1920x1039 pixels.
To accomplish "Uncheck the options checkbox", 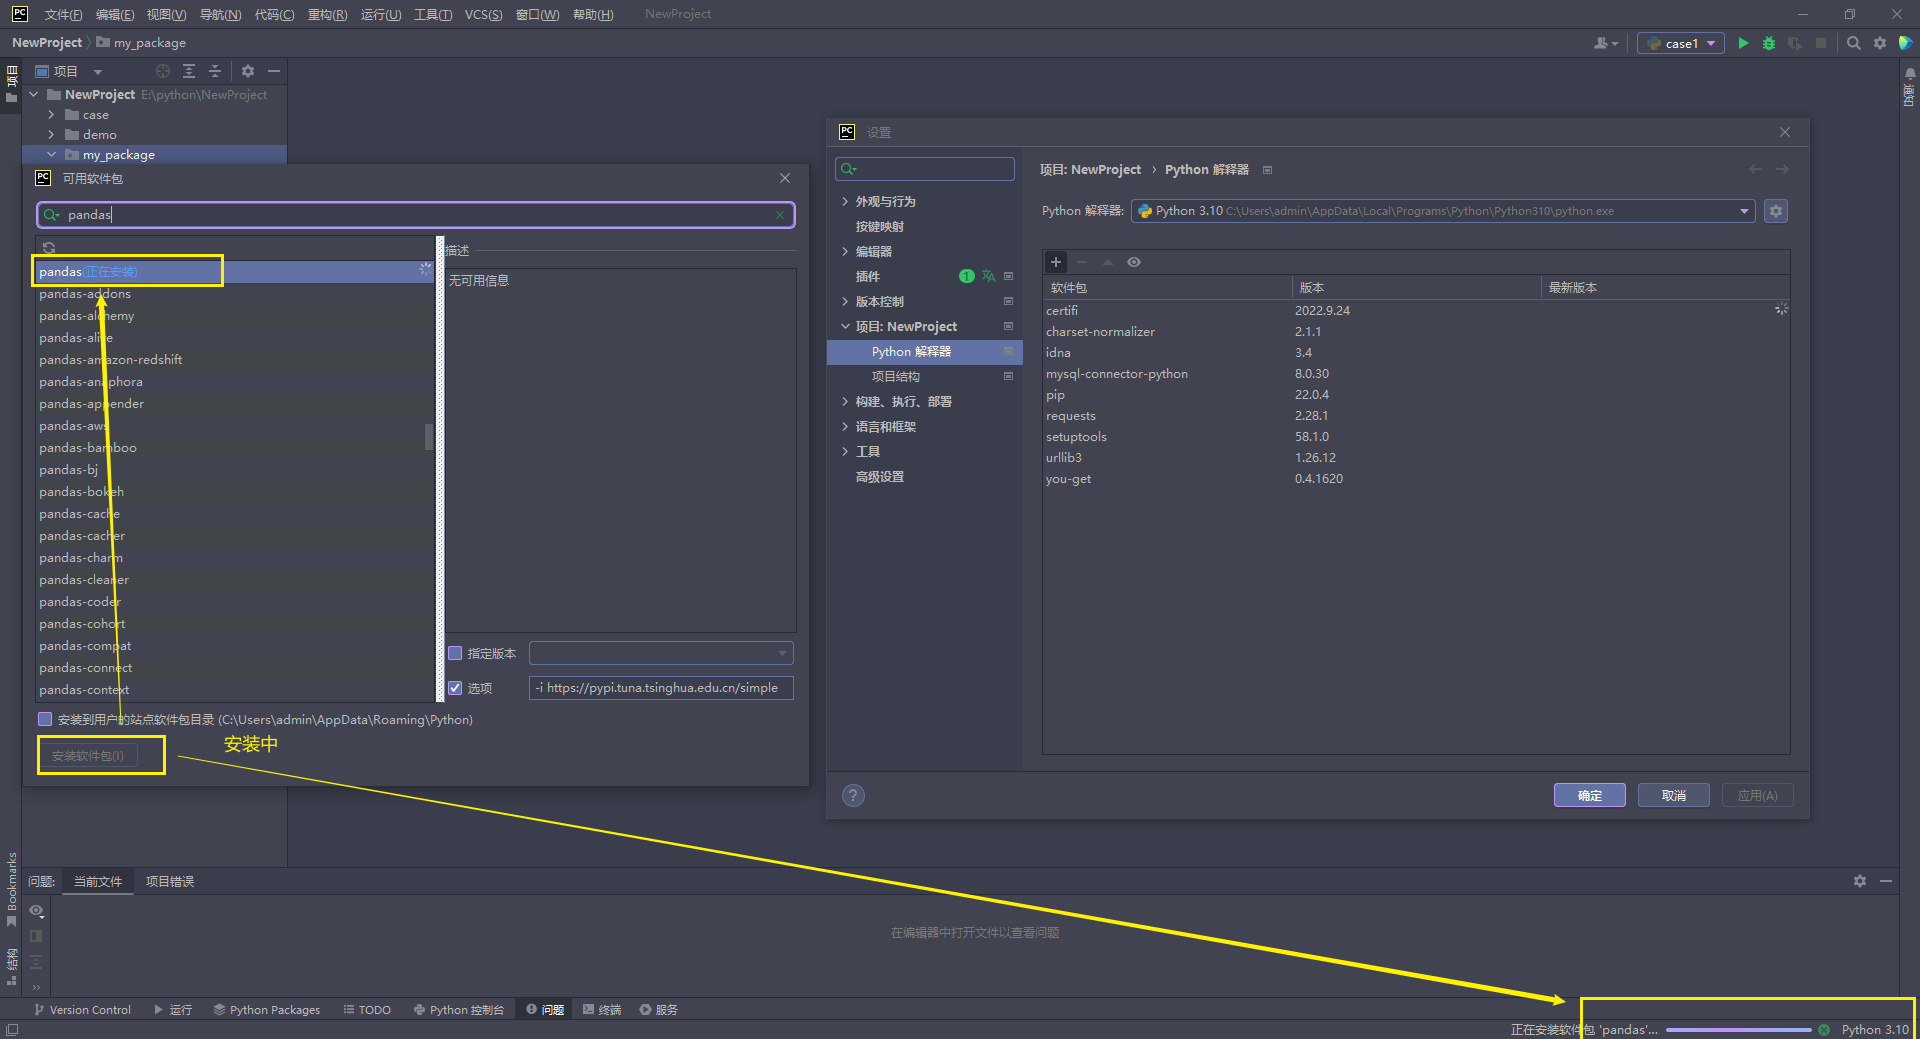I will pos(455,688).
